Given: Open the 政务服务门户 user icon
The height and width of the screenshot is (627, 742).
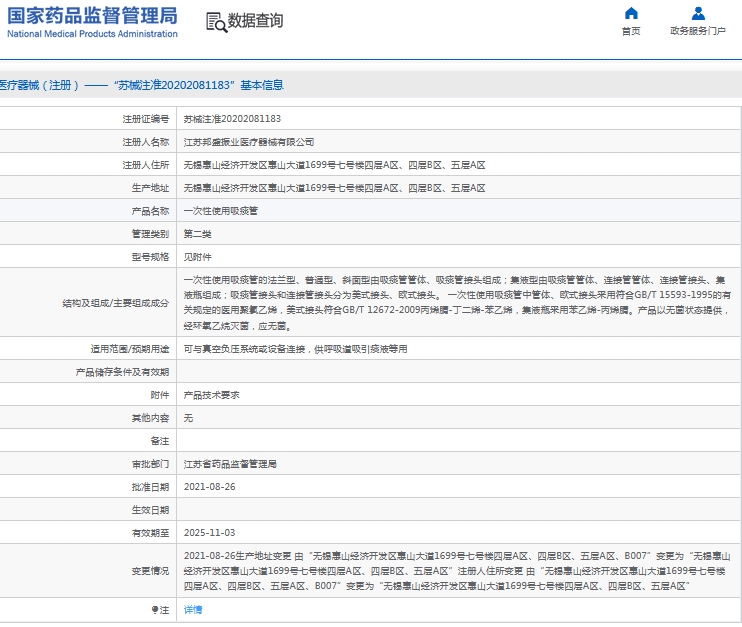Looking at the screenshot, I should tap(698, 13).
